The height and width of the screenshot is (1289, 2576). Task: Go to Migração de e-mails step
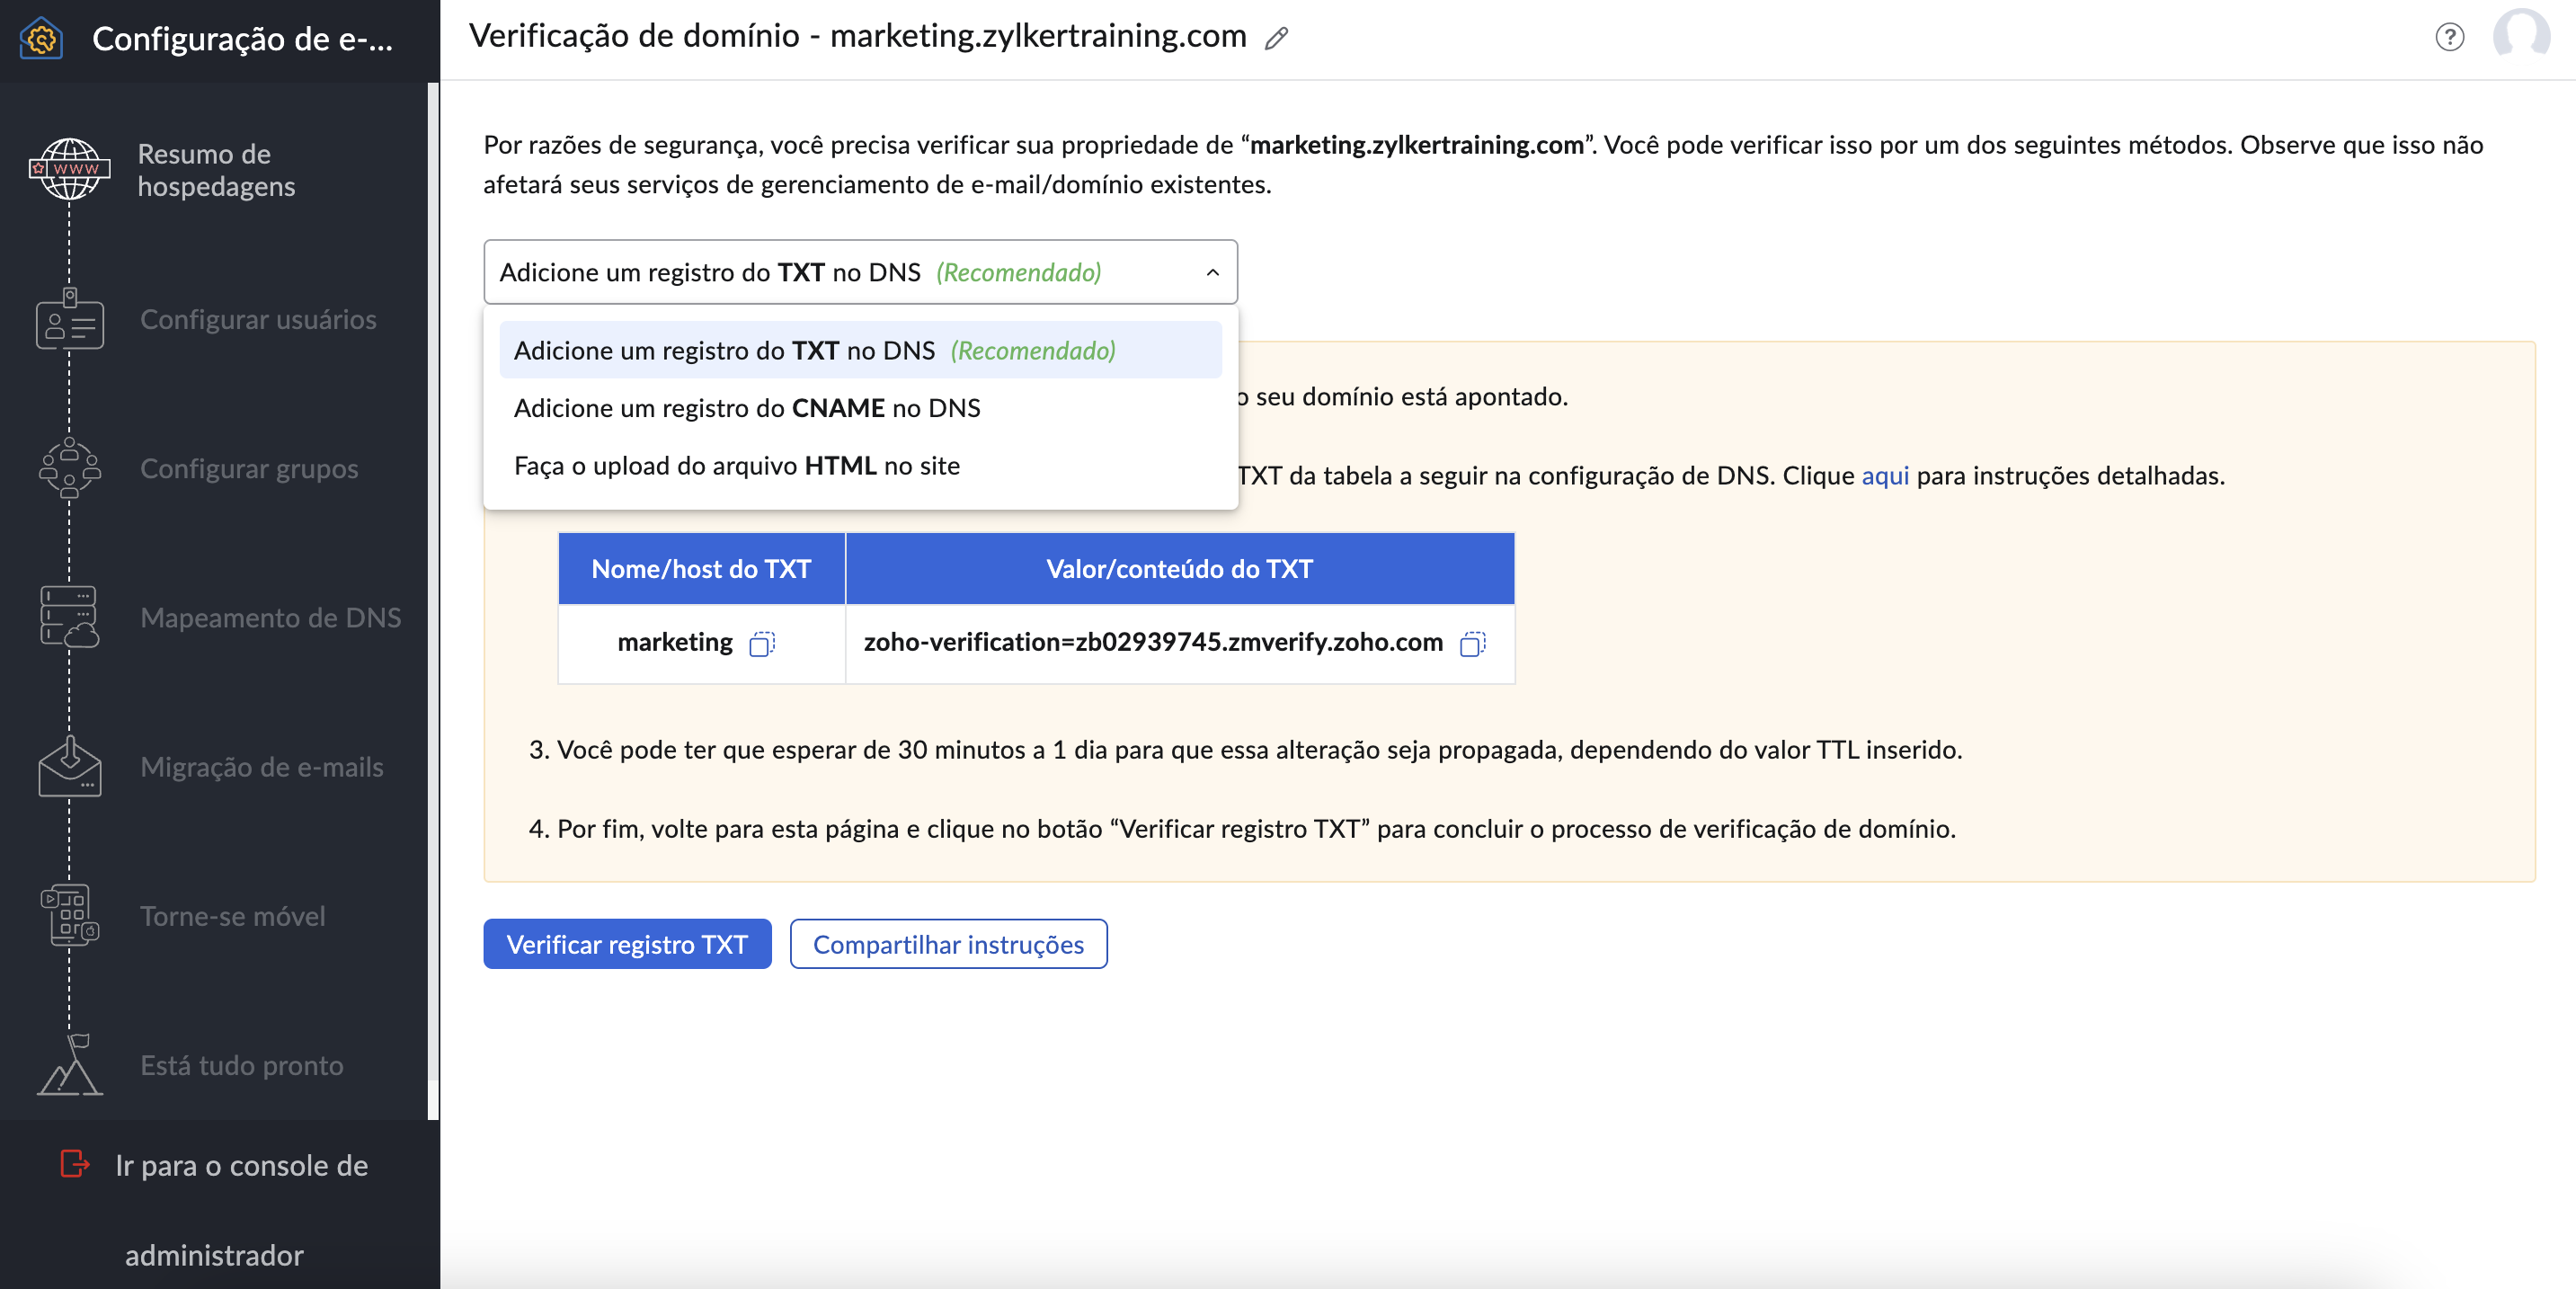262,766
